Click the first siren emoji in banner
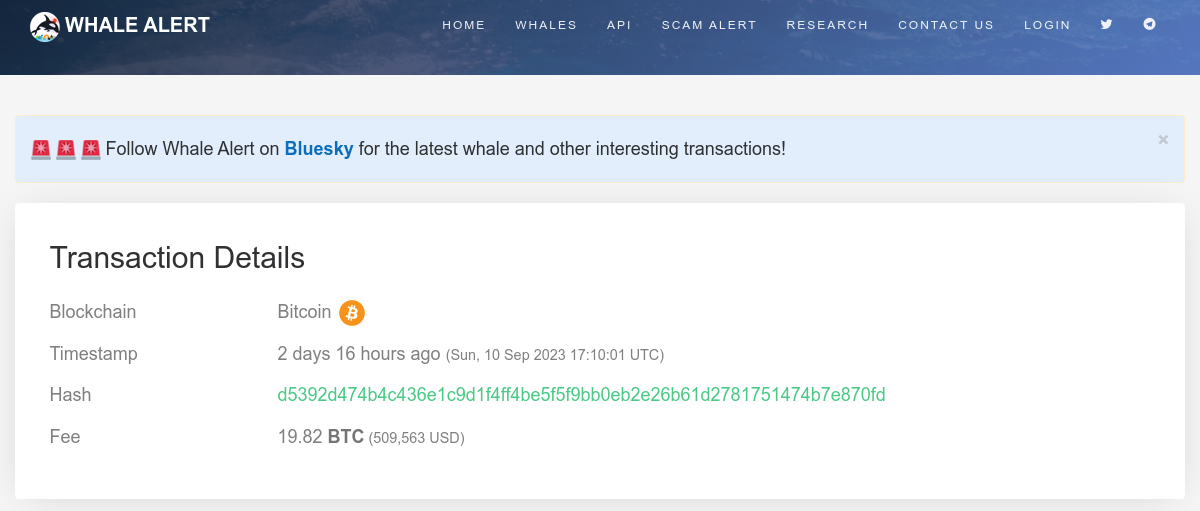This screenshot has height=511, width=1200. coord(41,149)
